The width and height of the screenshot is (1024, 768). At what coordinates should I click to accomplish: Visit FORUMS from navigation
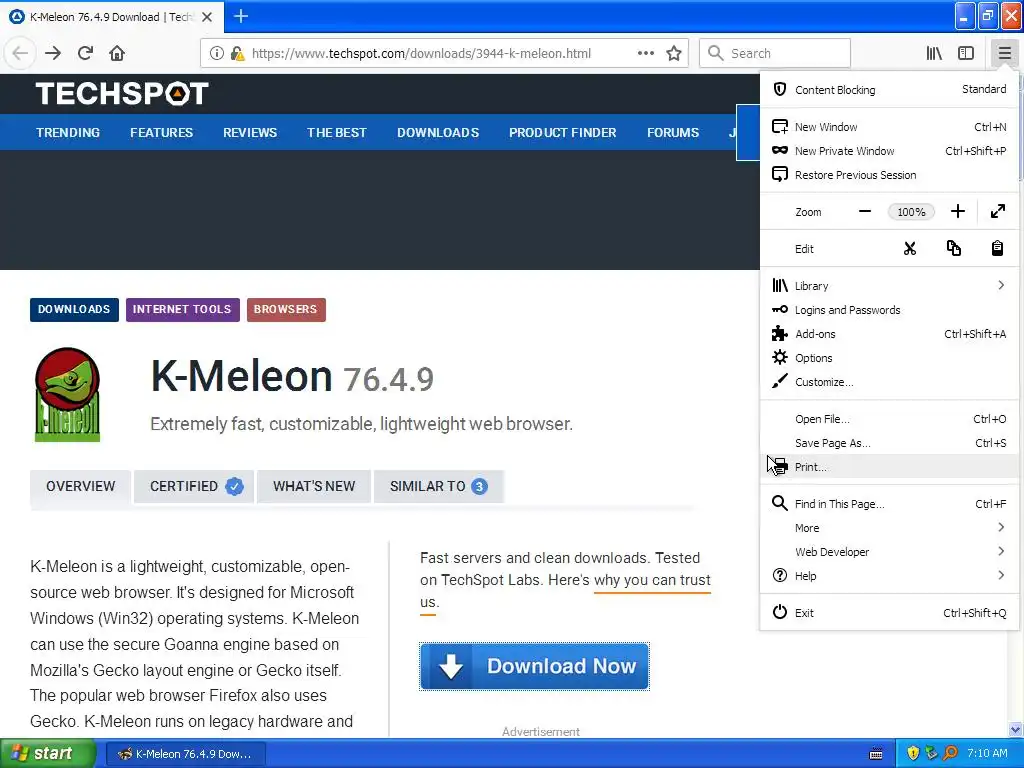[x=673, y=133]
